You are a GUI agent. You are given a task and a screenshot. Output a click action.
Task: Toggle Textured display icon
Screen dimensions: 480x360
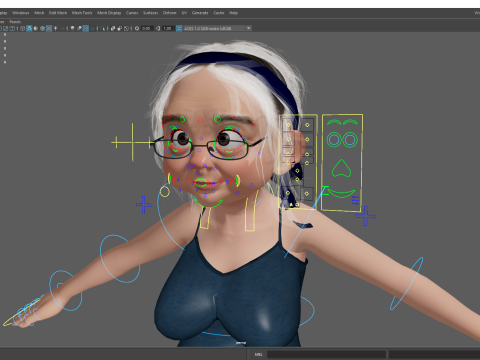pos(49,28)
